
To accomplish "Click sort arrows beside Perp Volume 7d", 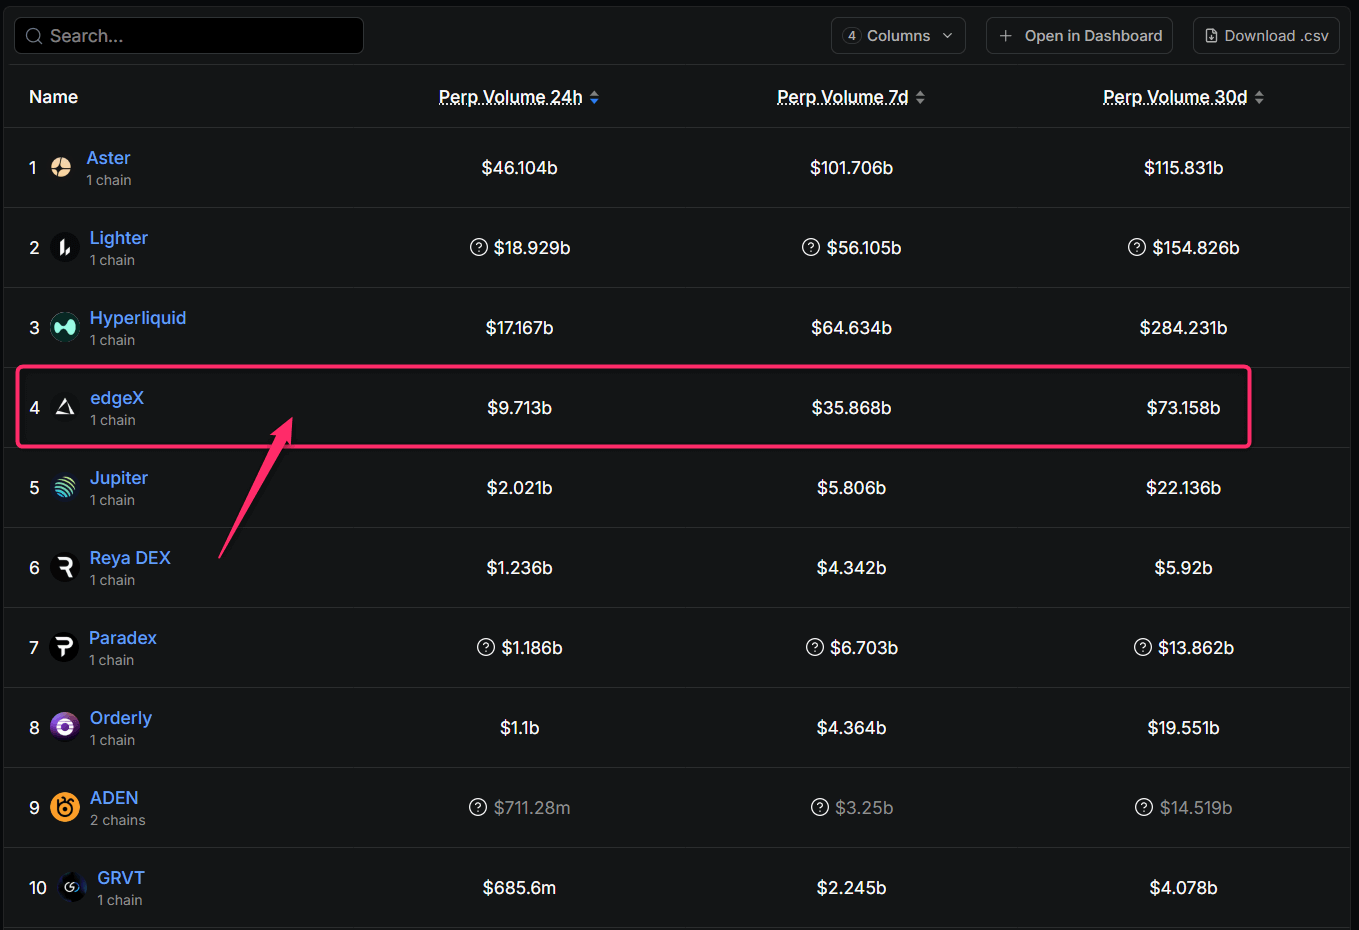I will click(x=920, y=97).
